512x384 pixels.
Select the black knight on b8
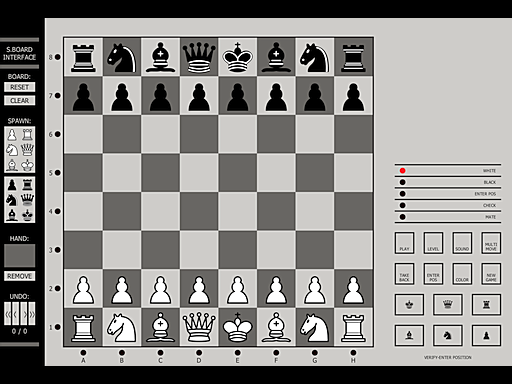click(122, 57)
